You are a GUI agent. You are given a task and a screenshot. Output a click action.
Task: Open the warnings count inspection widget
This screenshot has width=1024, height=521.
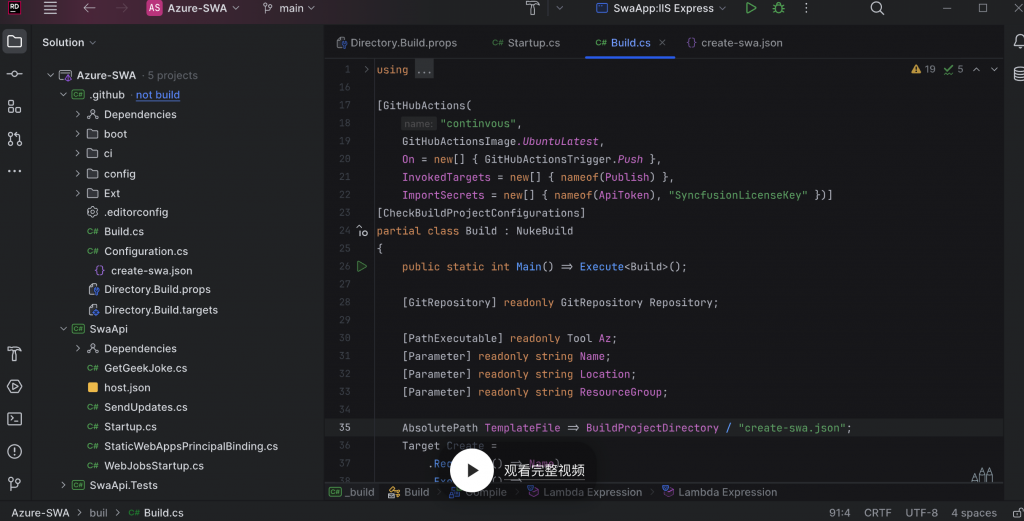923,69
